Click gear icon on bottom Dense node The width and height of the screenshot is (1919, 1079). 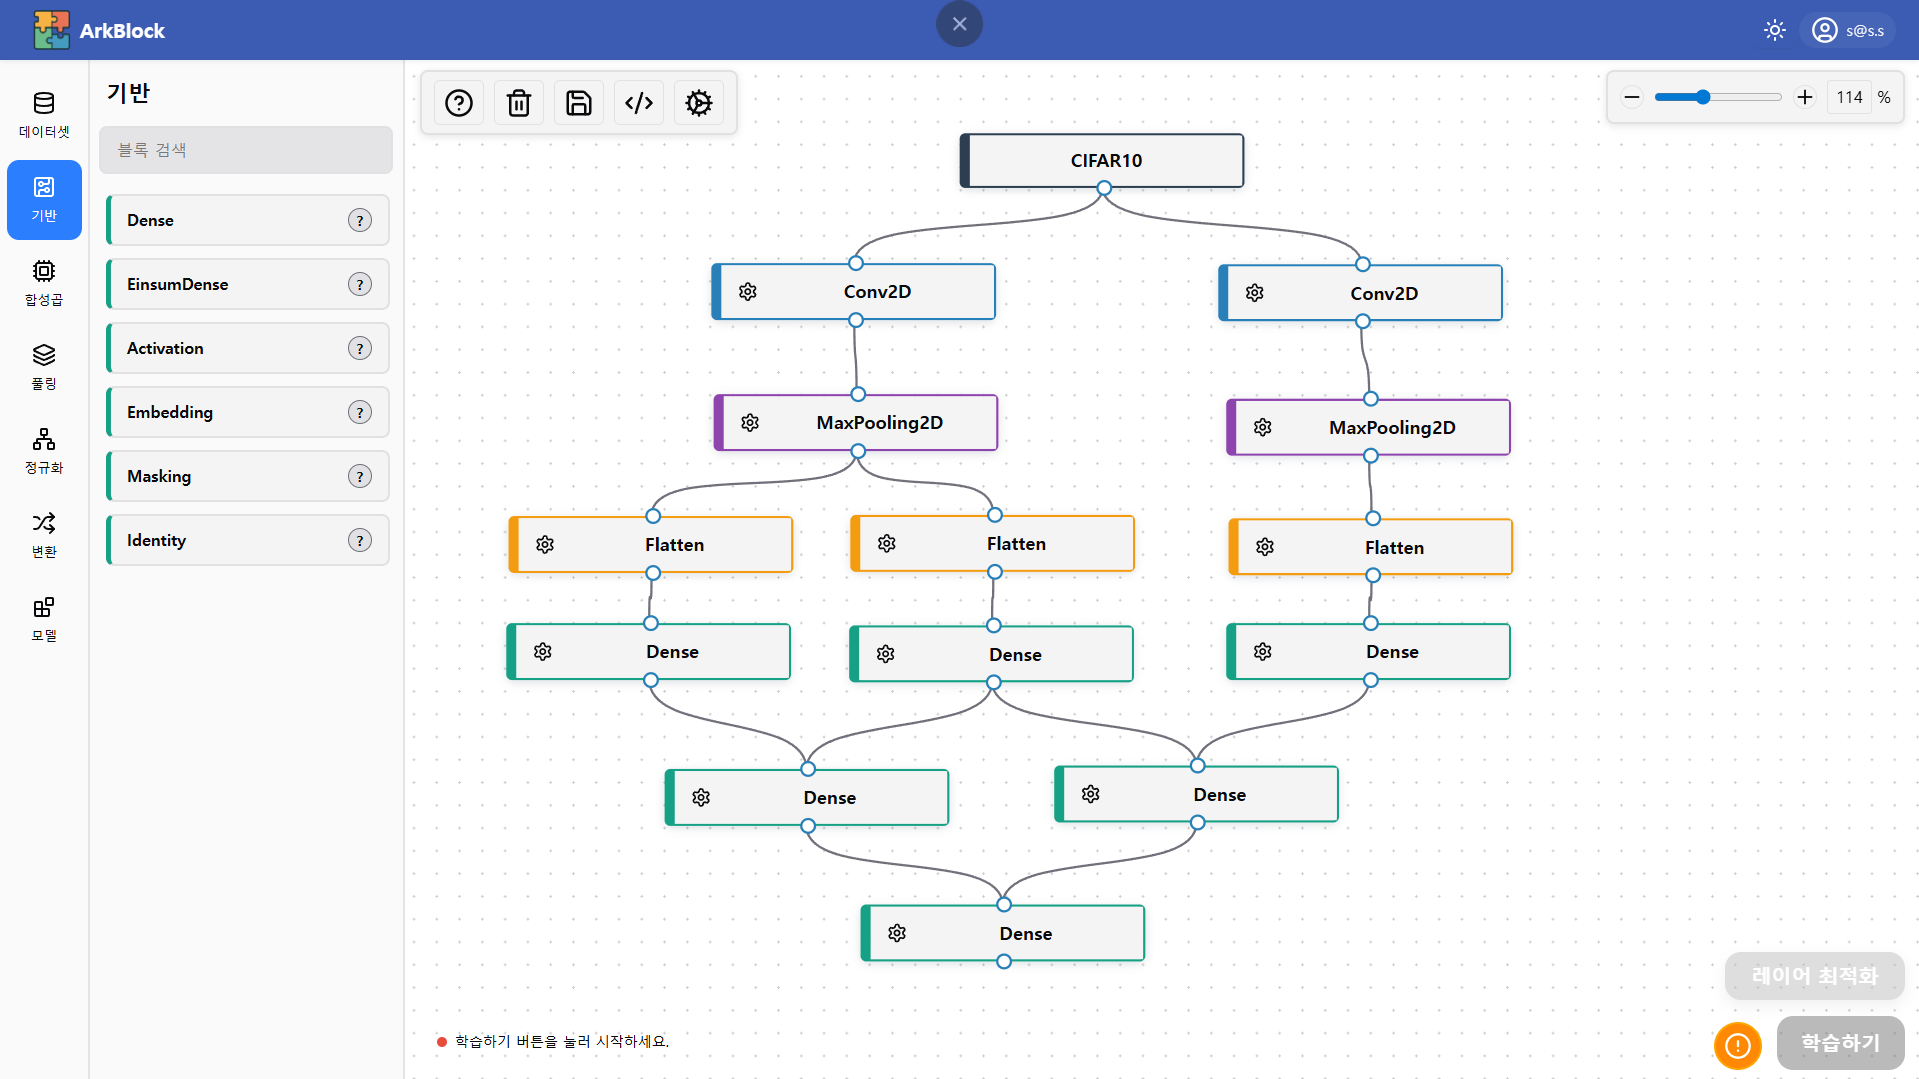[x=897, y=933]
